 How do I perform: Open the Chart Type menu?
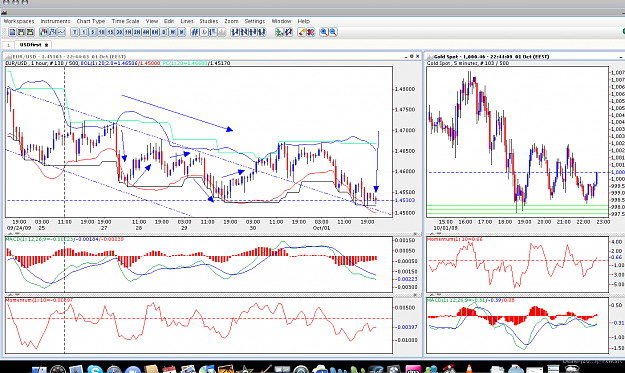pyautogui.click(x=90, y=21)
